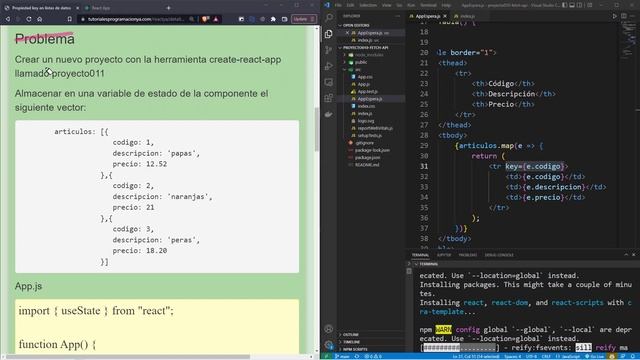Open the Extensions view in VS Code

[x=329, y=98]
